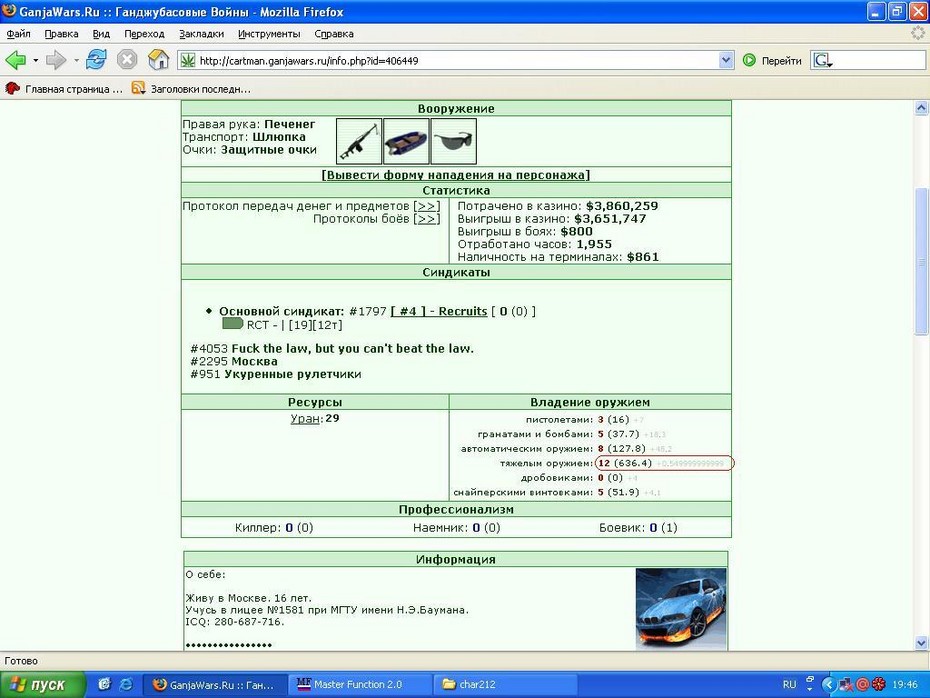Click the green Back arrow button
Screen dimensions: 930x698
(16, 60)
